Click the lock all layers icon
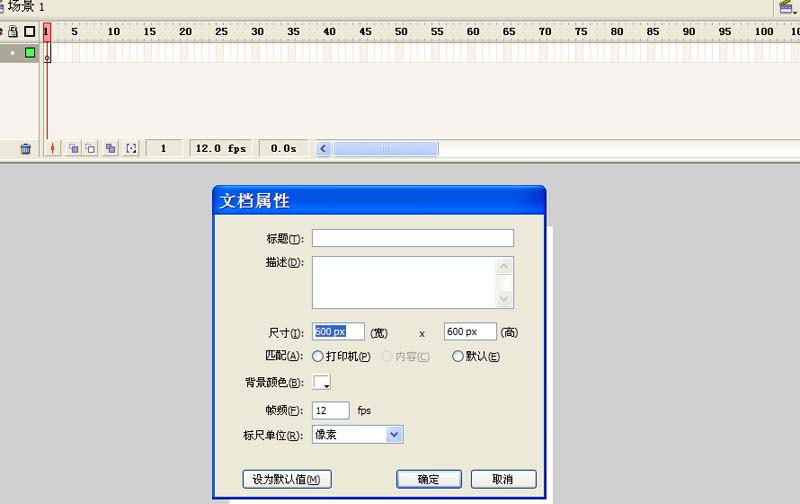 pos(13,32)
